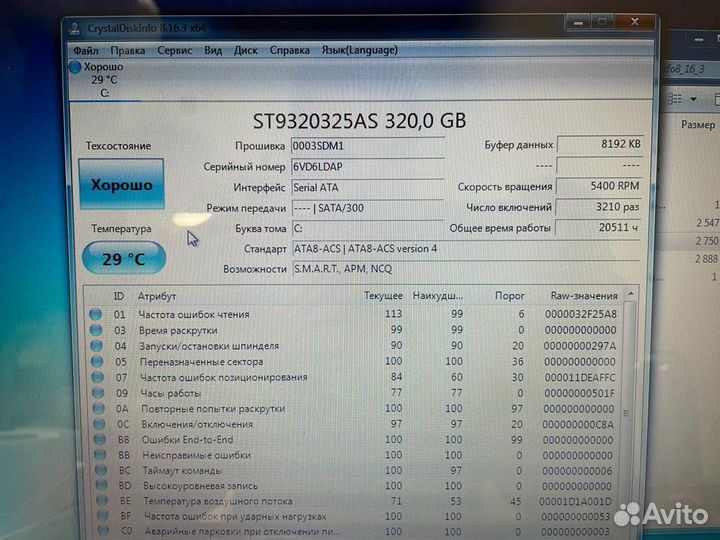Click status circle for 0C Включения/отключения
Image resolution: width=720 pixels, height=540 pixels.
(99, 424)
